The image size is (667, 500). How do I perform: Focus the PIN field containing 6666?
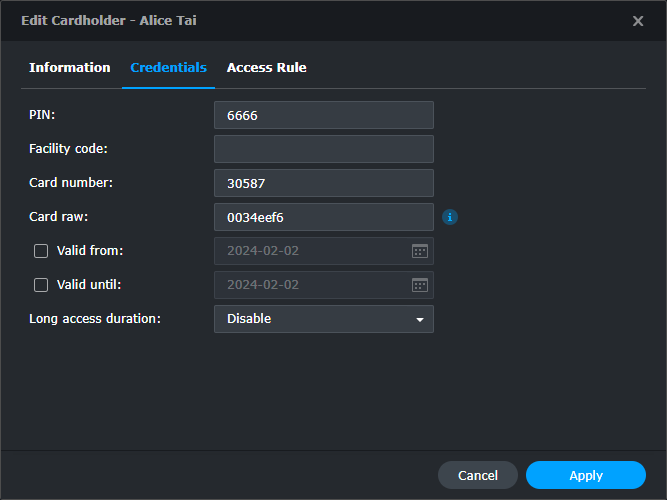324,115
